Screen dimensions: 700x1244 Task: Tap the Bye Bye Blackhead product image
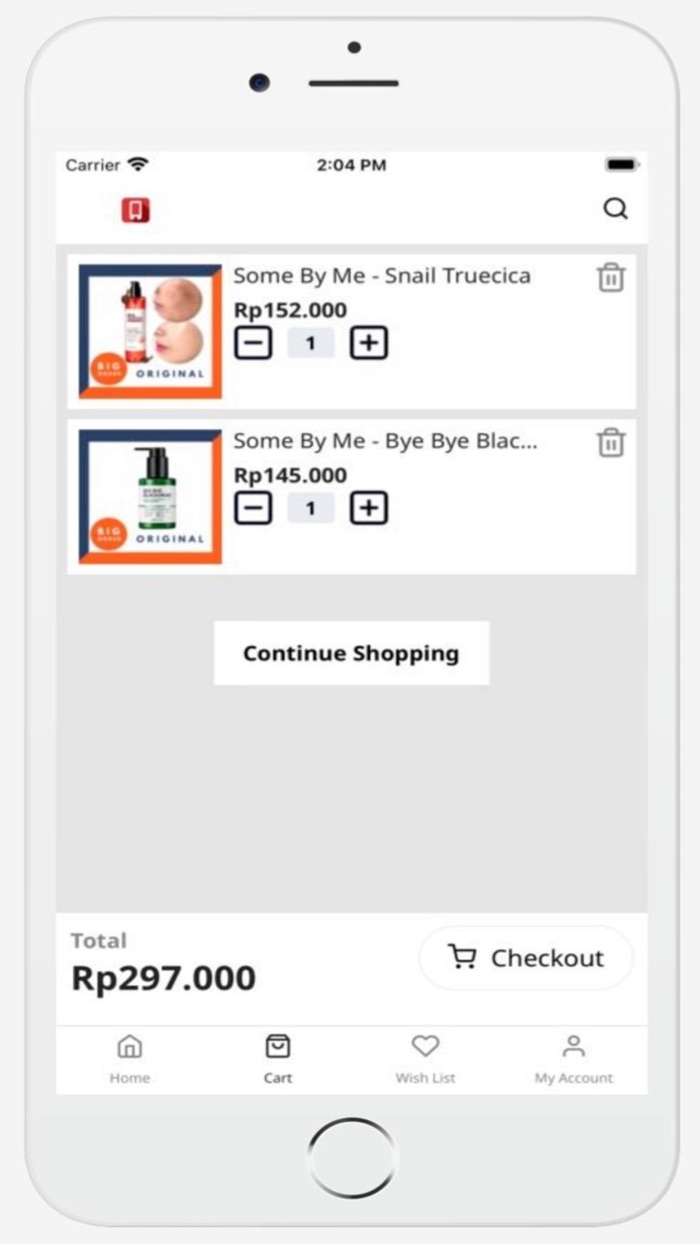click(150, 496)
